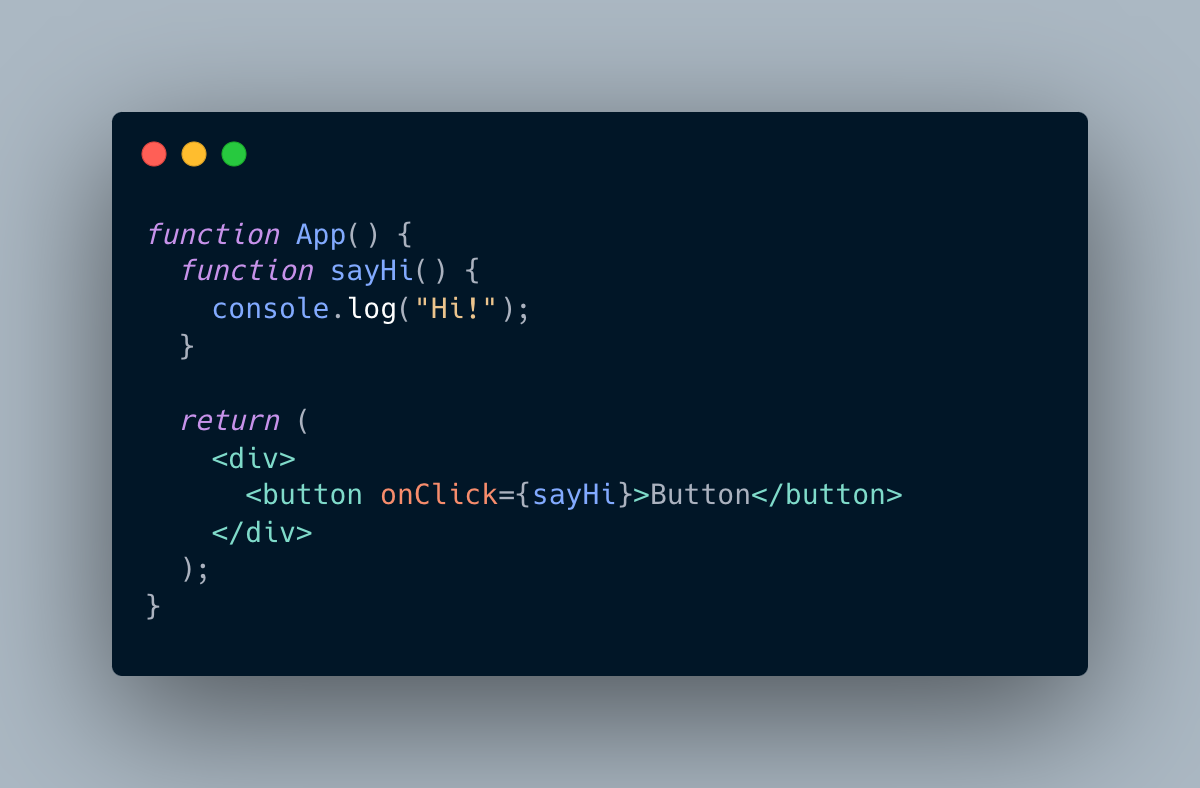Viewport: 1200px width, 788px height.
Task: Click the log method call
Action: [372, 309]
